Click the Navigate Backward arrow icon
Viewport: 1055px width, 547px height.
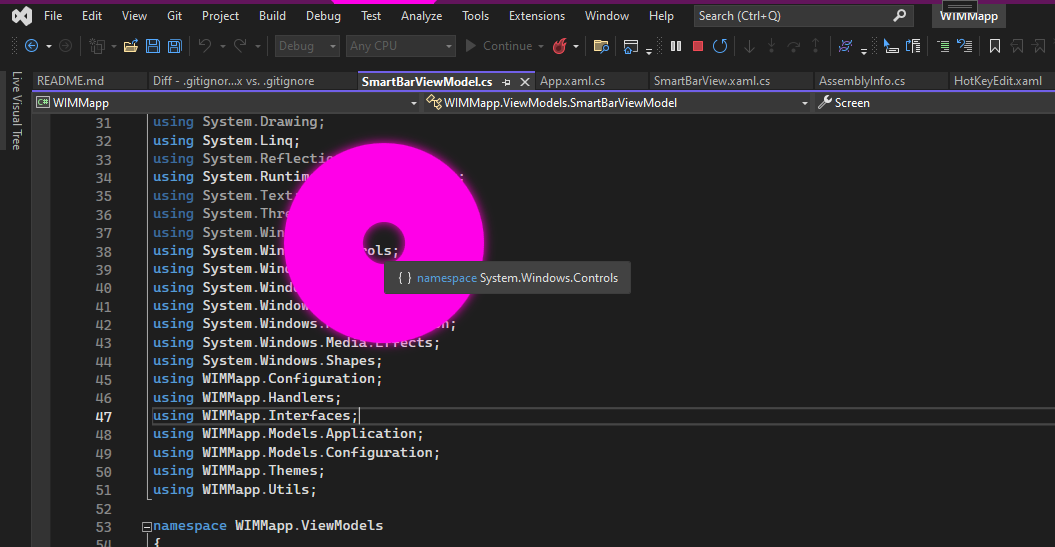pos(31,46)
